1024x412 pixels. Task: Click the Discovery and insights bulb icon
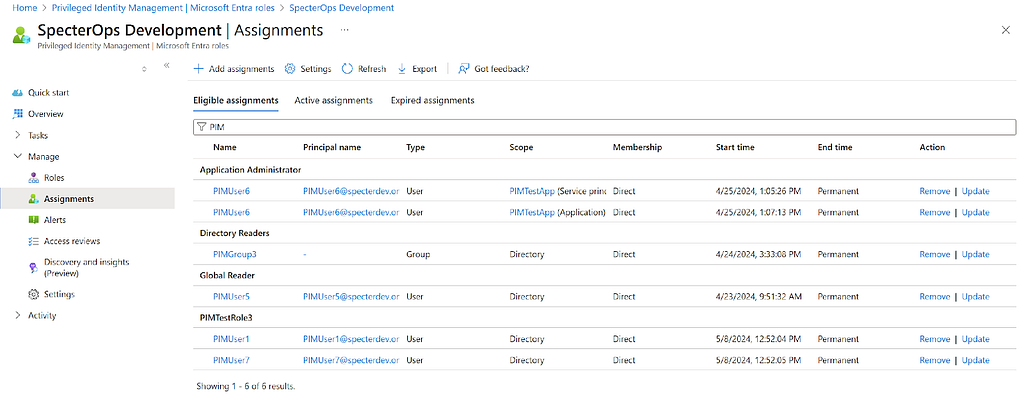tap(34, 267)
